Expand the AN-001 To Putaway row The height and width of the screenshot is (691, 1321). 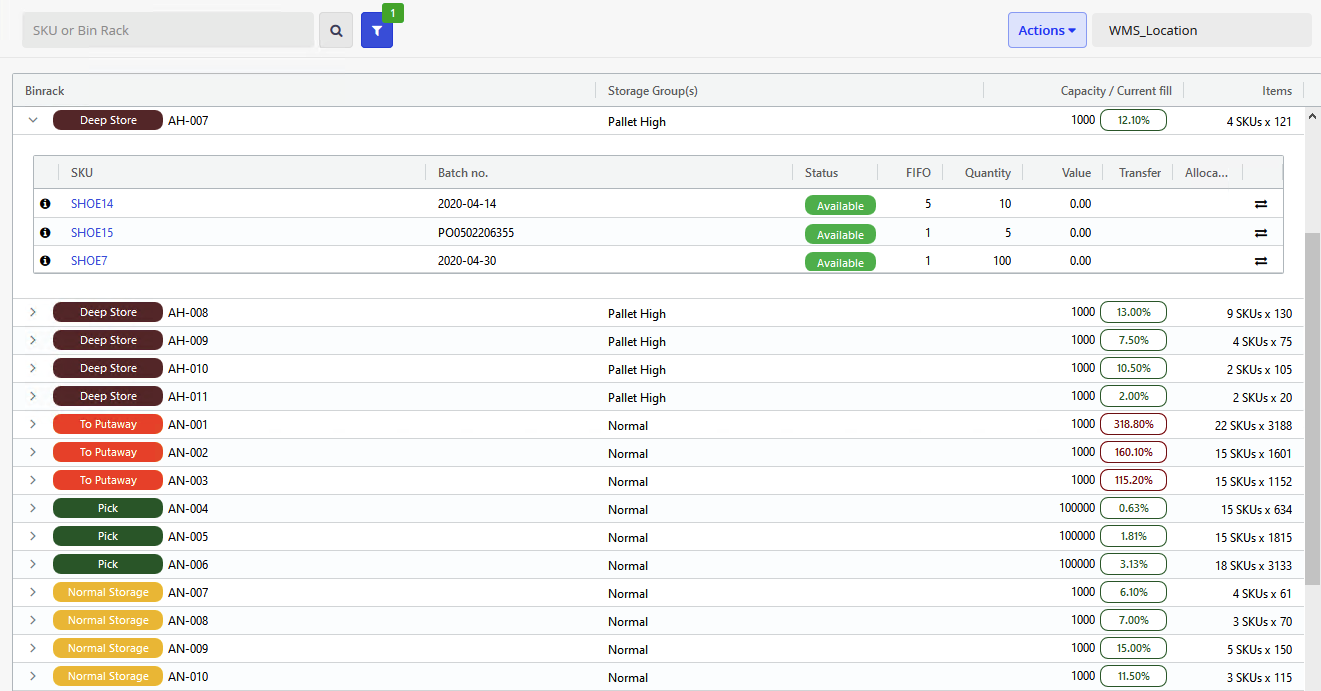click(x=33, y=425)
